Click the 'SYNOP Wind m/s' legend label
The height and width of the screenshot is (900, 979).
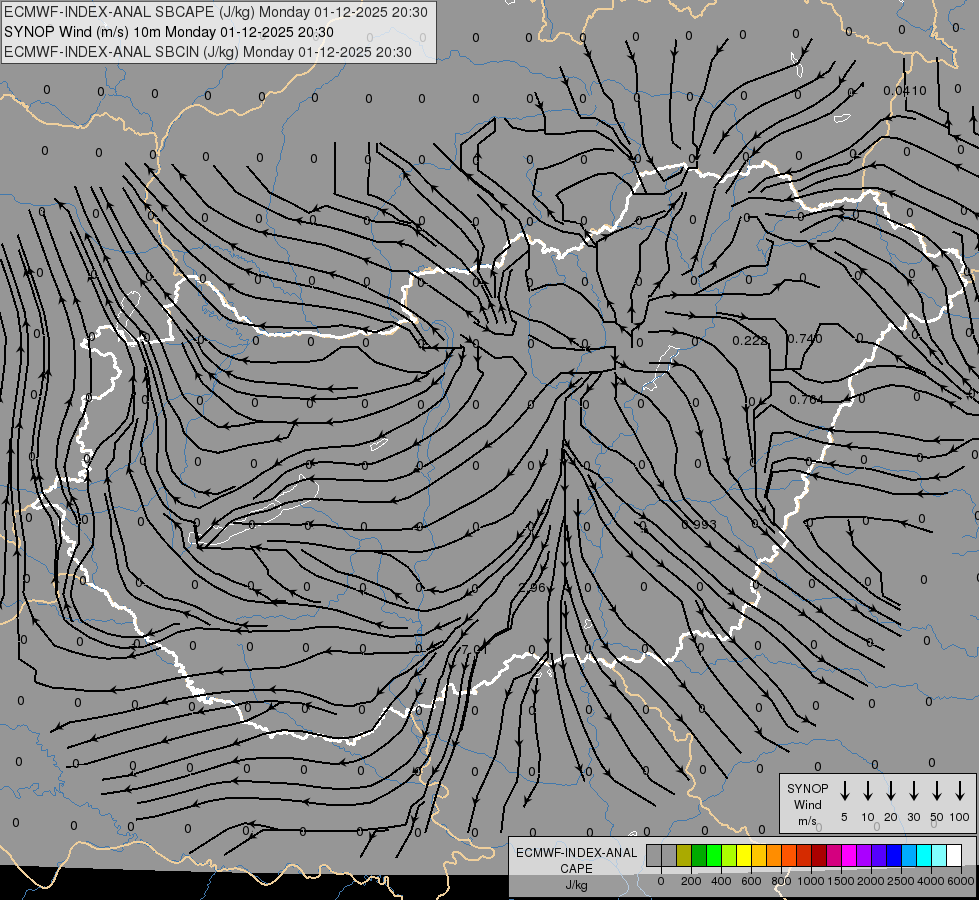pyautogui.click(x=807, y=804)
